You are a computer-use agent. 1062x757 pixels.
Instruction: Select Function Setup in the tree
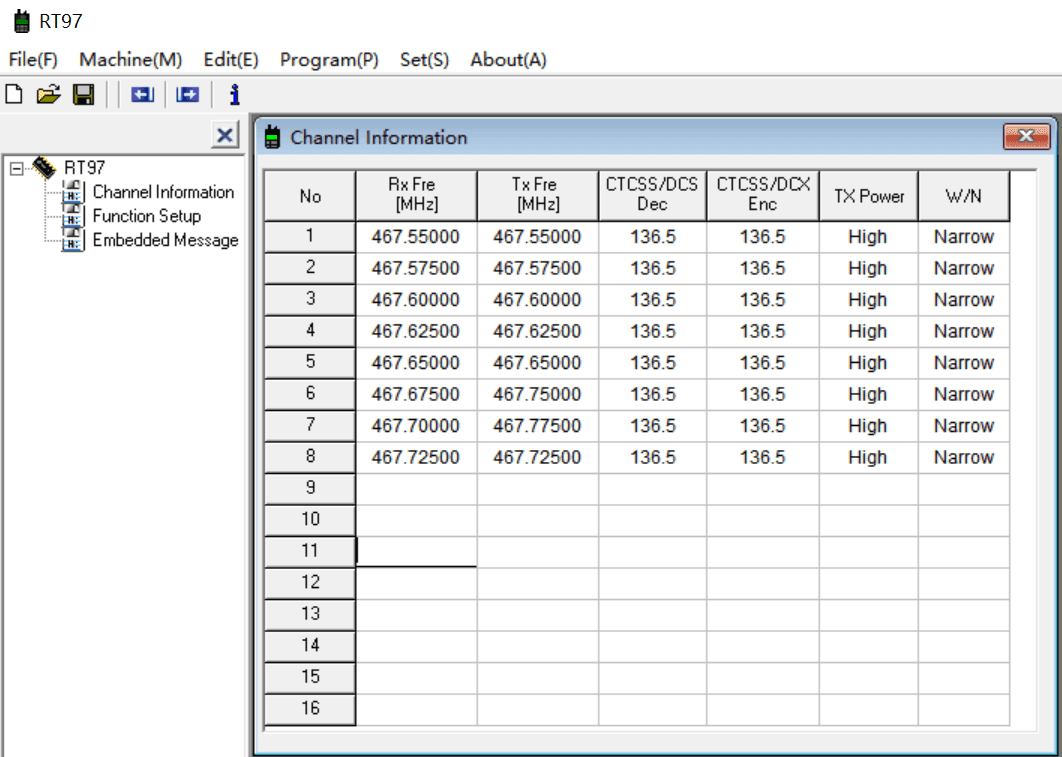pyautogui.click(x=146, y=216)
